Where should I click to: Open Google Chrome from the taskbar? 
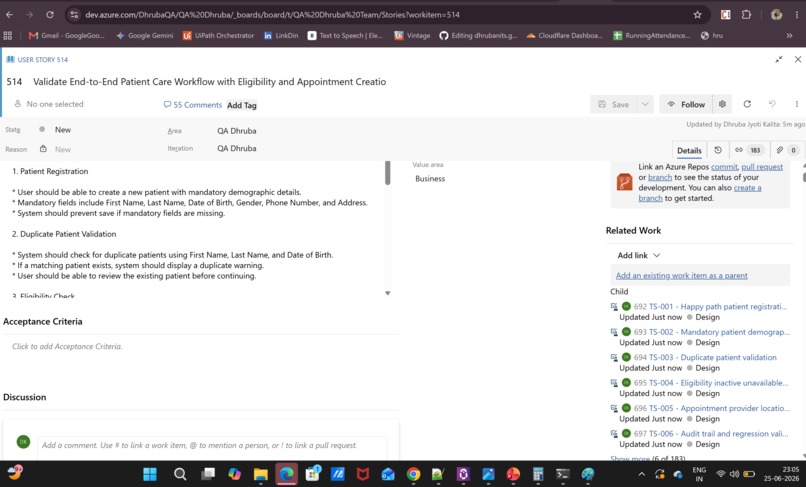(x=413, y=474)
